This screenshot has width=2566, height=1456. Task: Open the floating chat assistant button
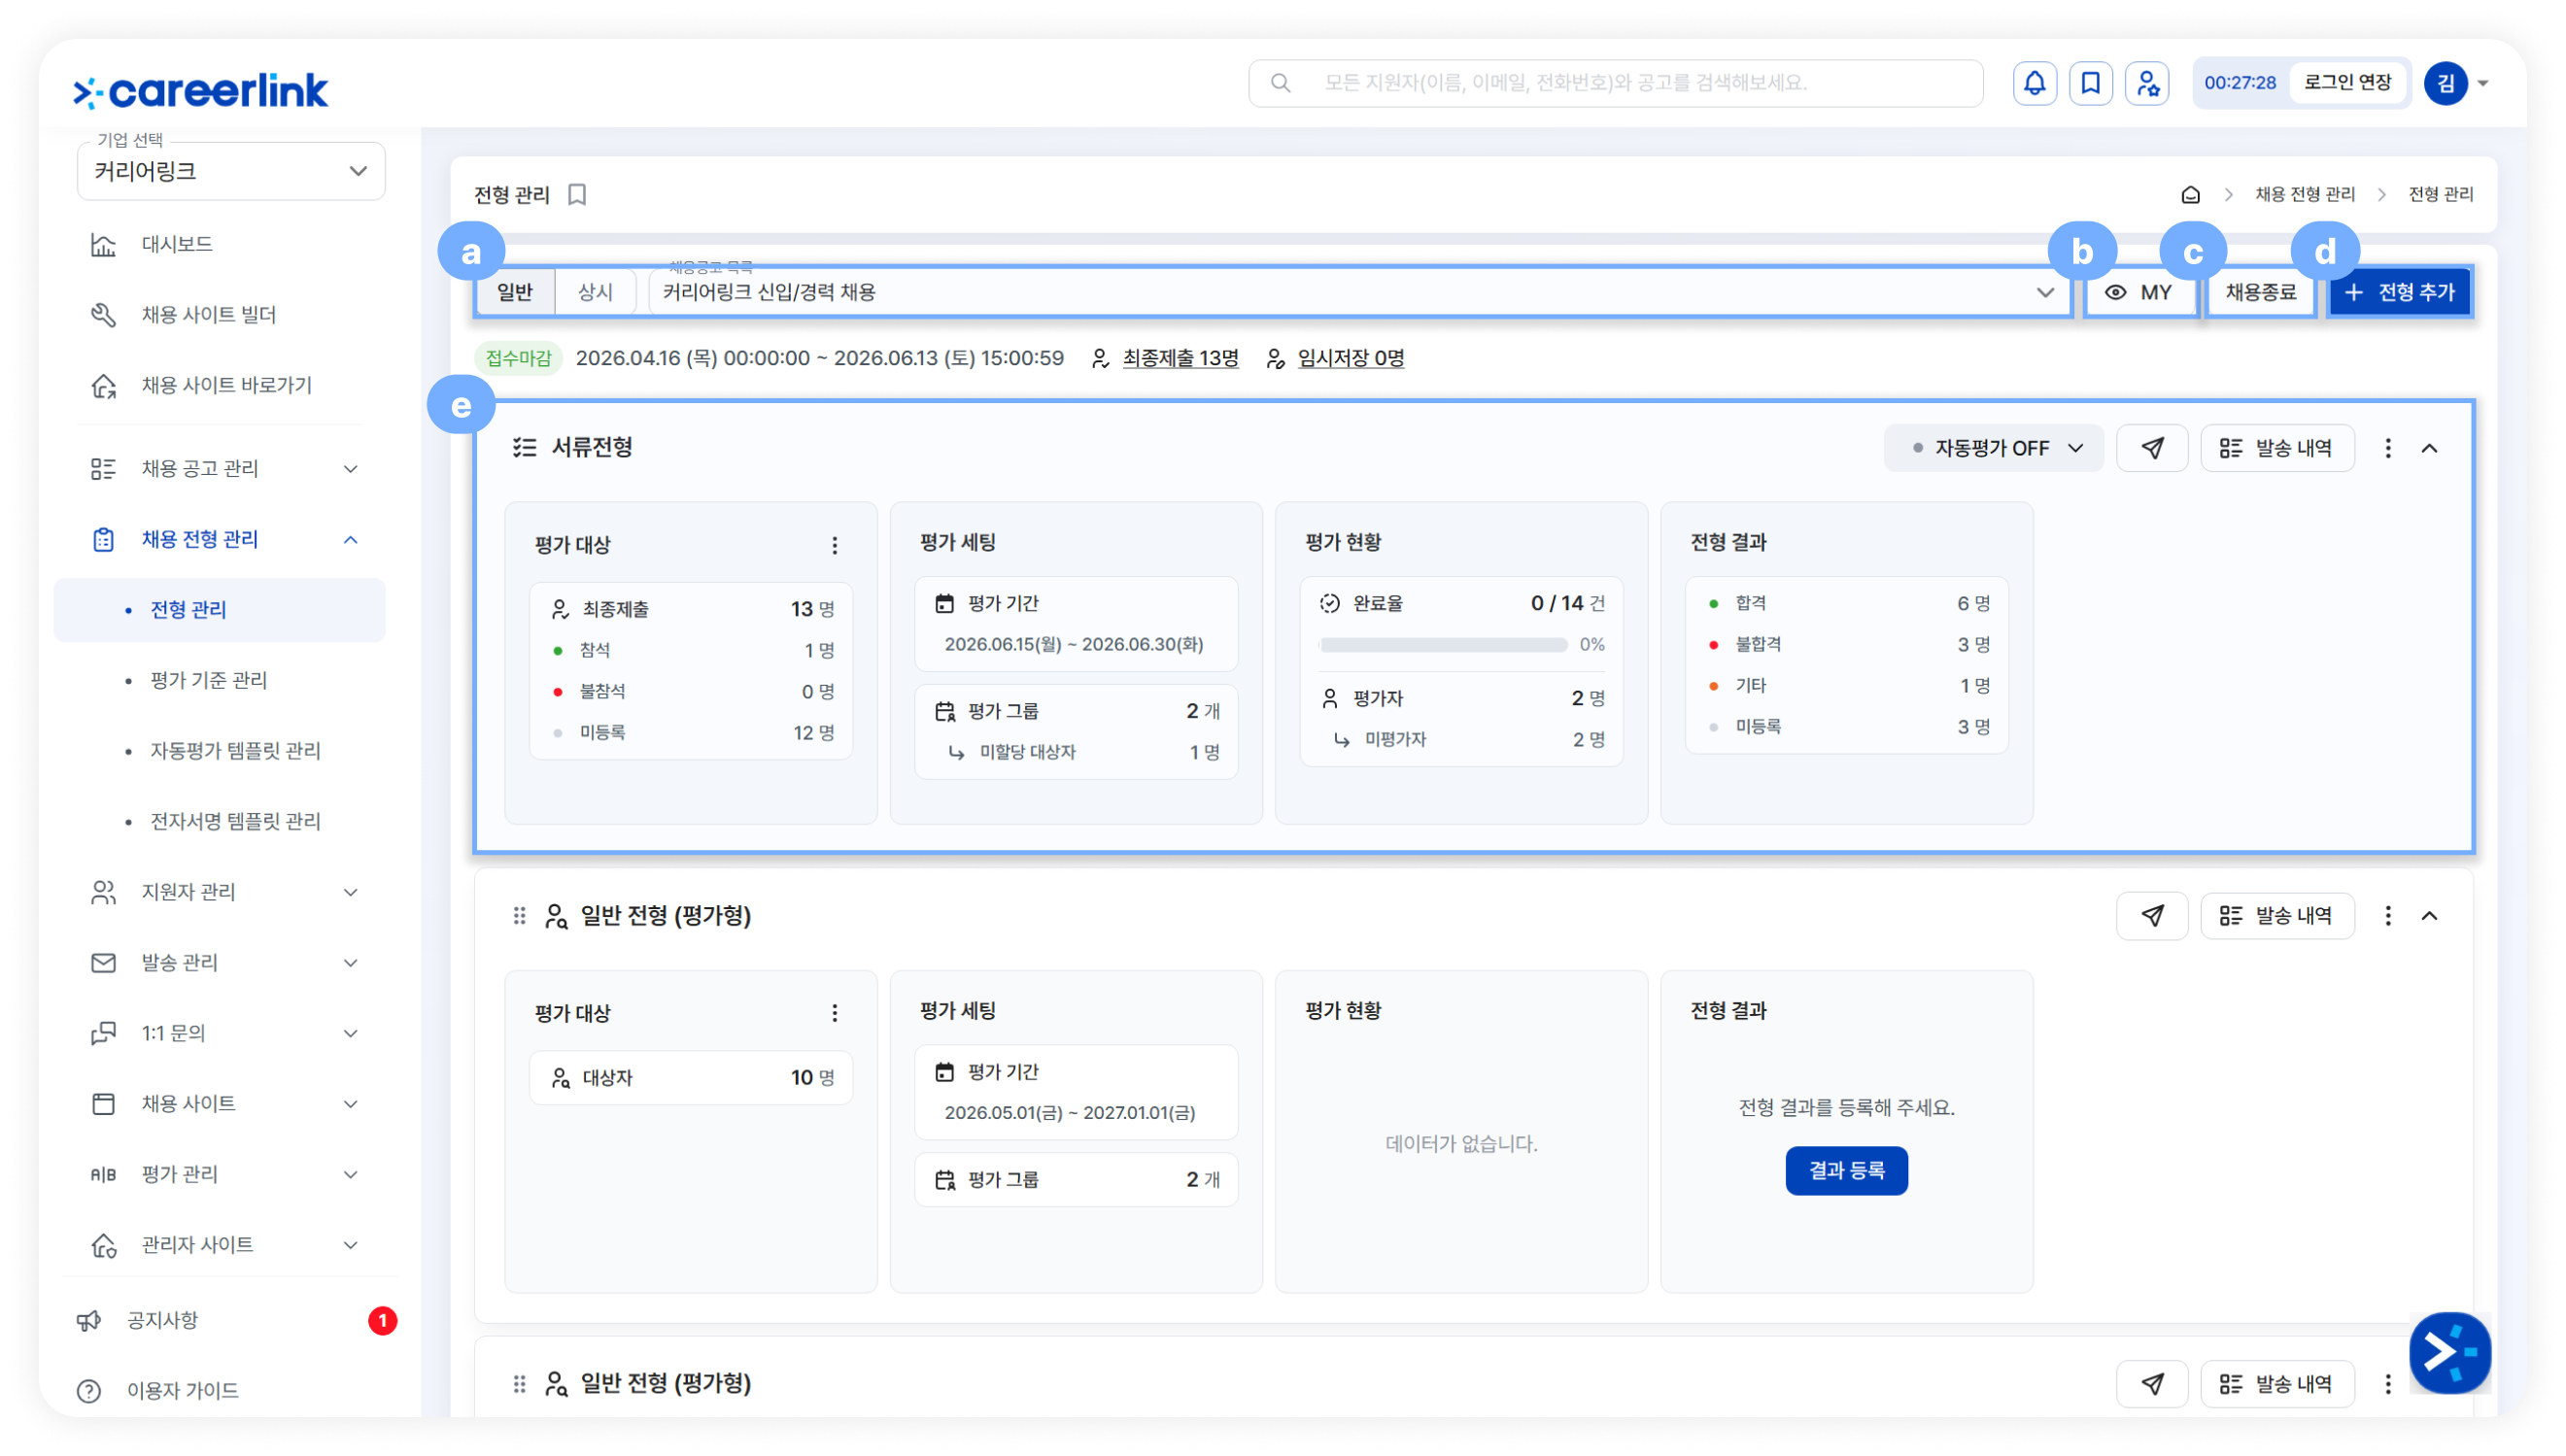(x=2448, y=1353)
